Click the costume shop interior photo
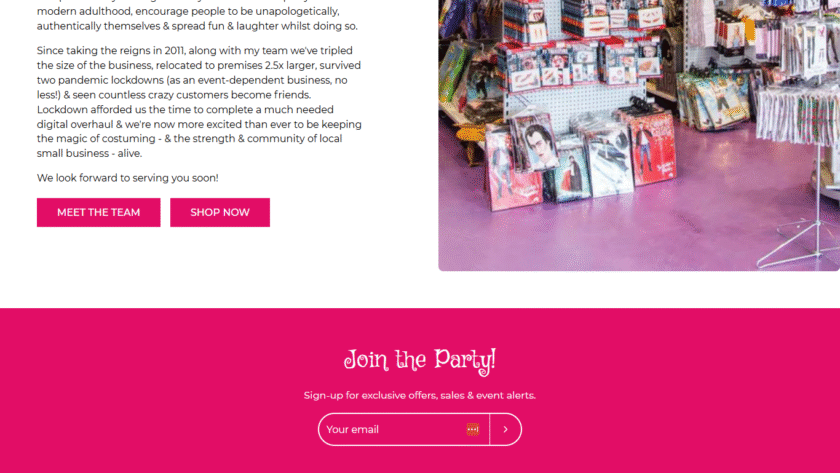The height and width of the screenshot is (473, 840). tap(639, 134)
